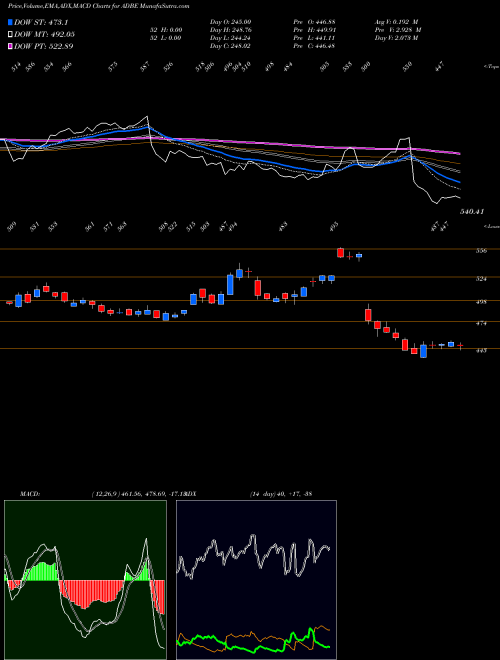The width and height of the screenshot is (500, 660).
Task: Click the MACD histogram panel
Action: tap(85, 580)
